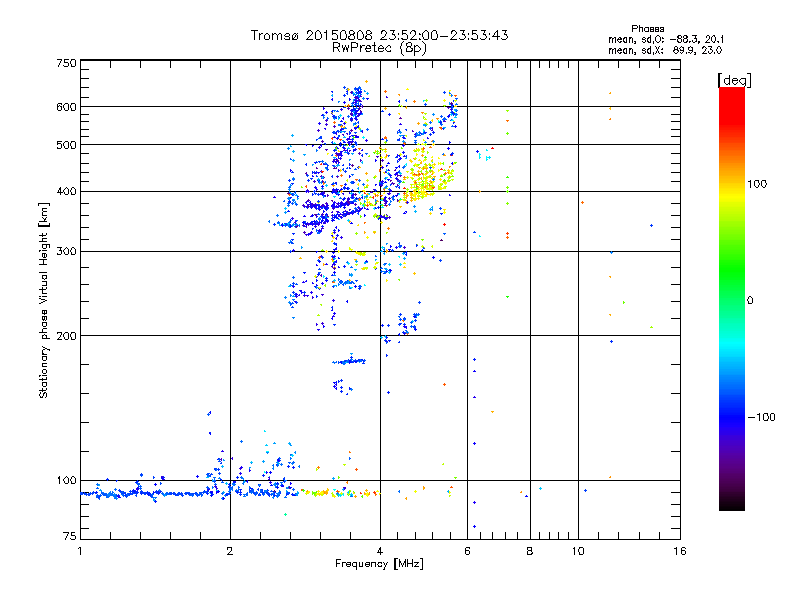Click the y-axis '100' tick label
Viewport: 800px width, 600px height.
[x=67, y=481]
